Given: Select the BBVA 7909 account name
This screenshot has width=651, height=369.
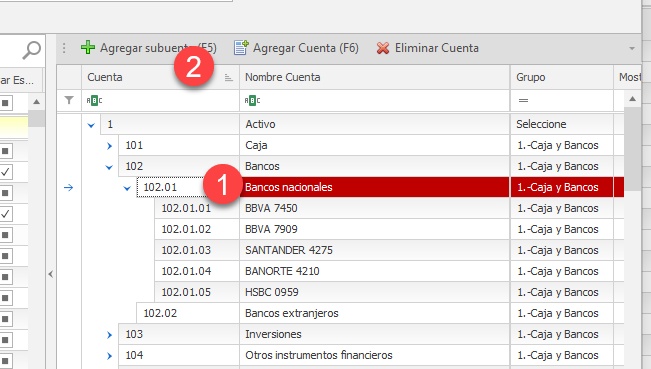Looking at the screenshot, I should [x=271, y=229].
